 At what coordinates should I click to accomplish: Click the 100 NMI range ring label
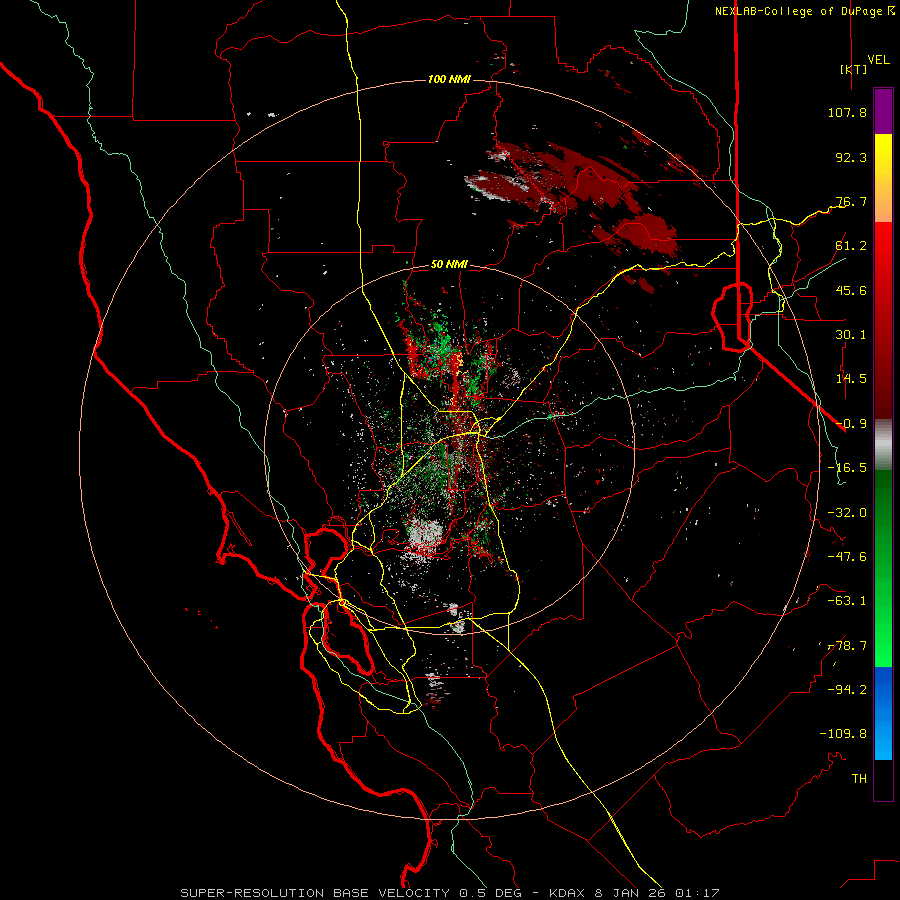point(449,79)
